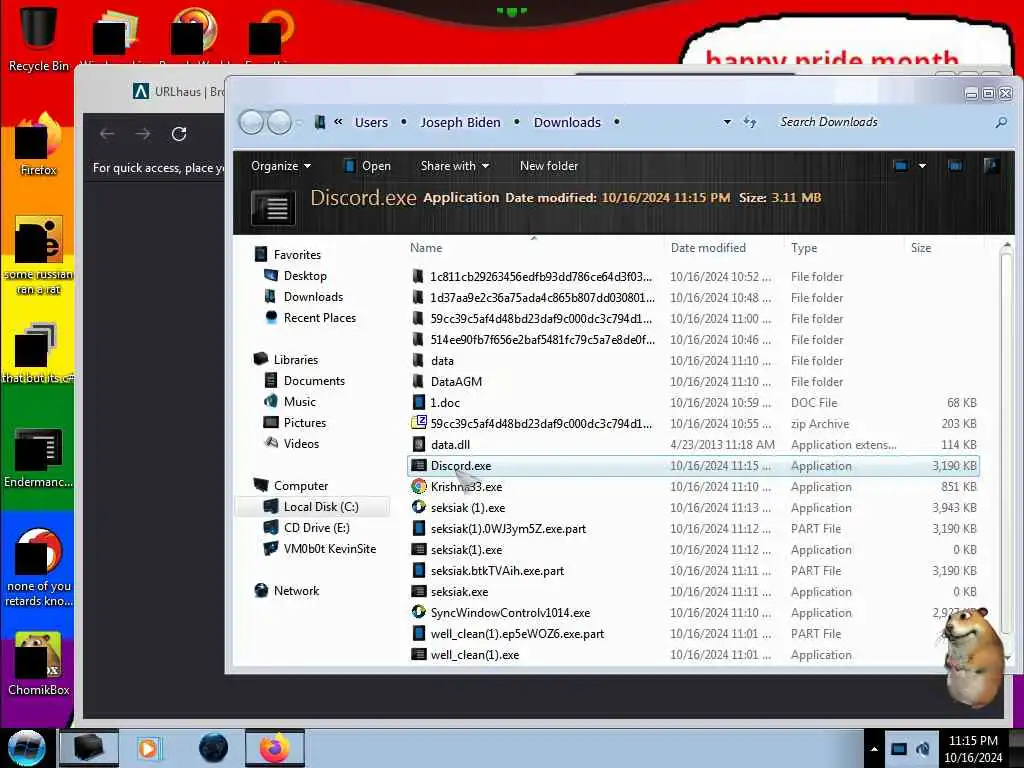This screenshot has height=768, width=1024.
Task: Click the New folder button
Action: click(x=549, y=166)
